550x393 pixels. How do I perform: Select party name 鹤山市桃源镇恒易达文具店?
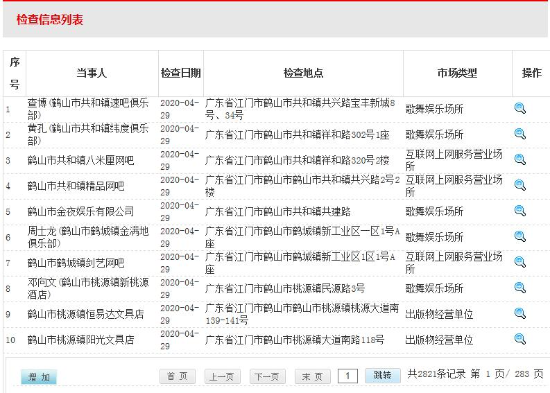pos(86,314)
